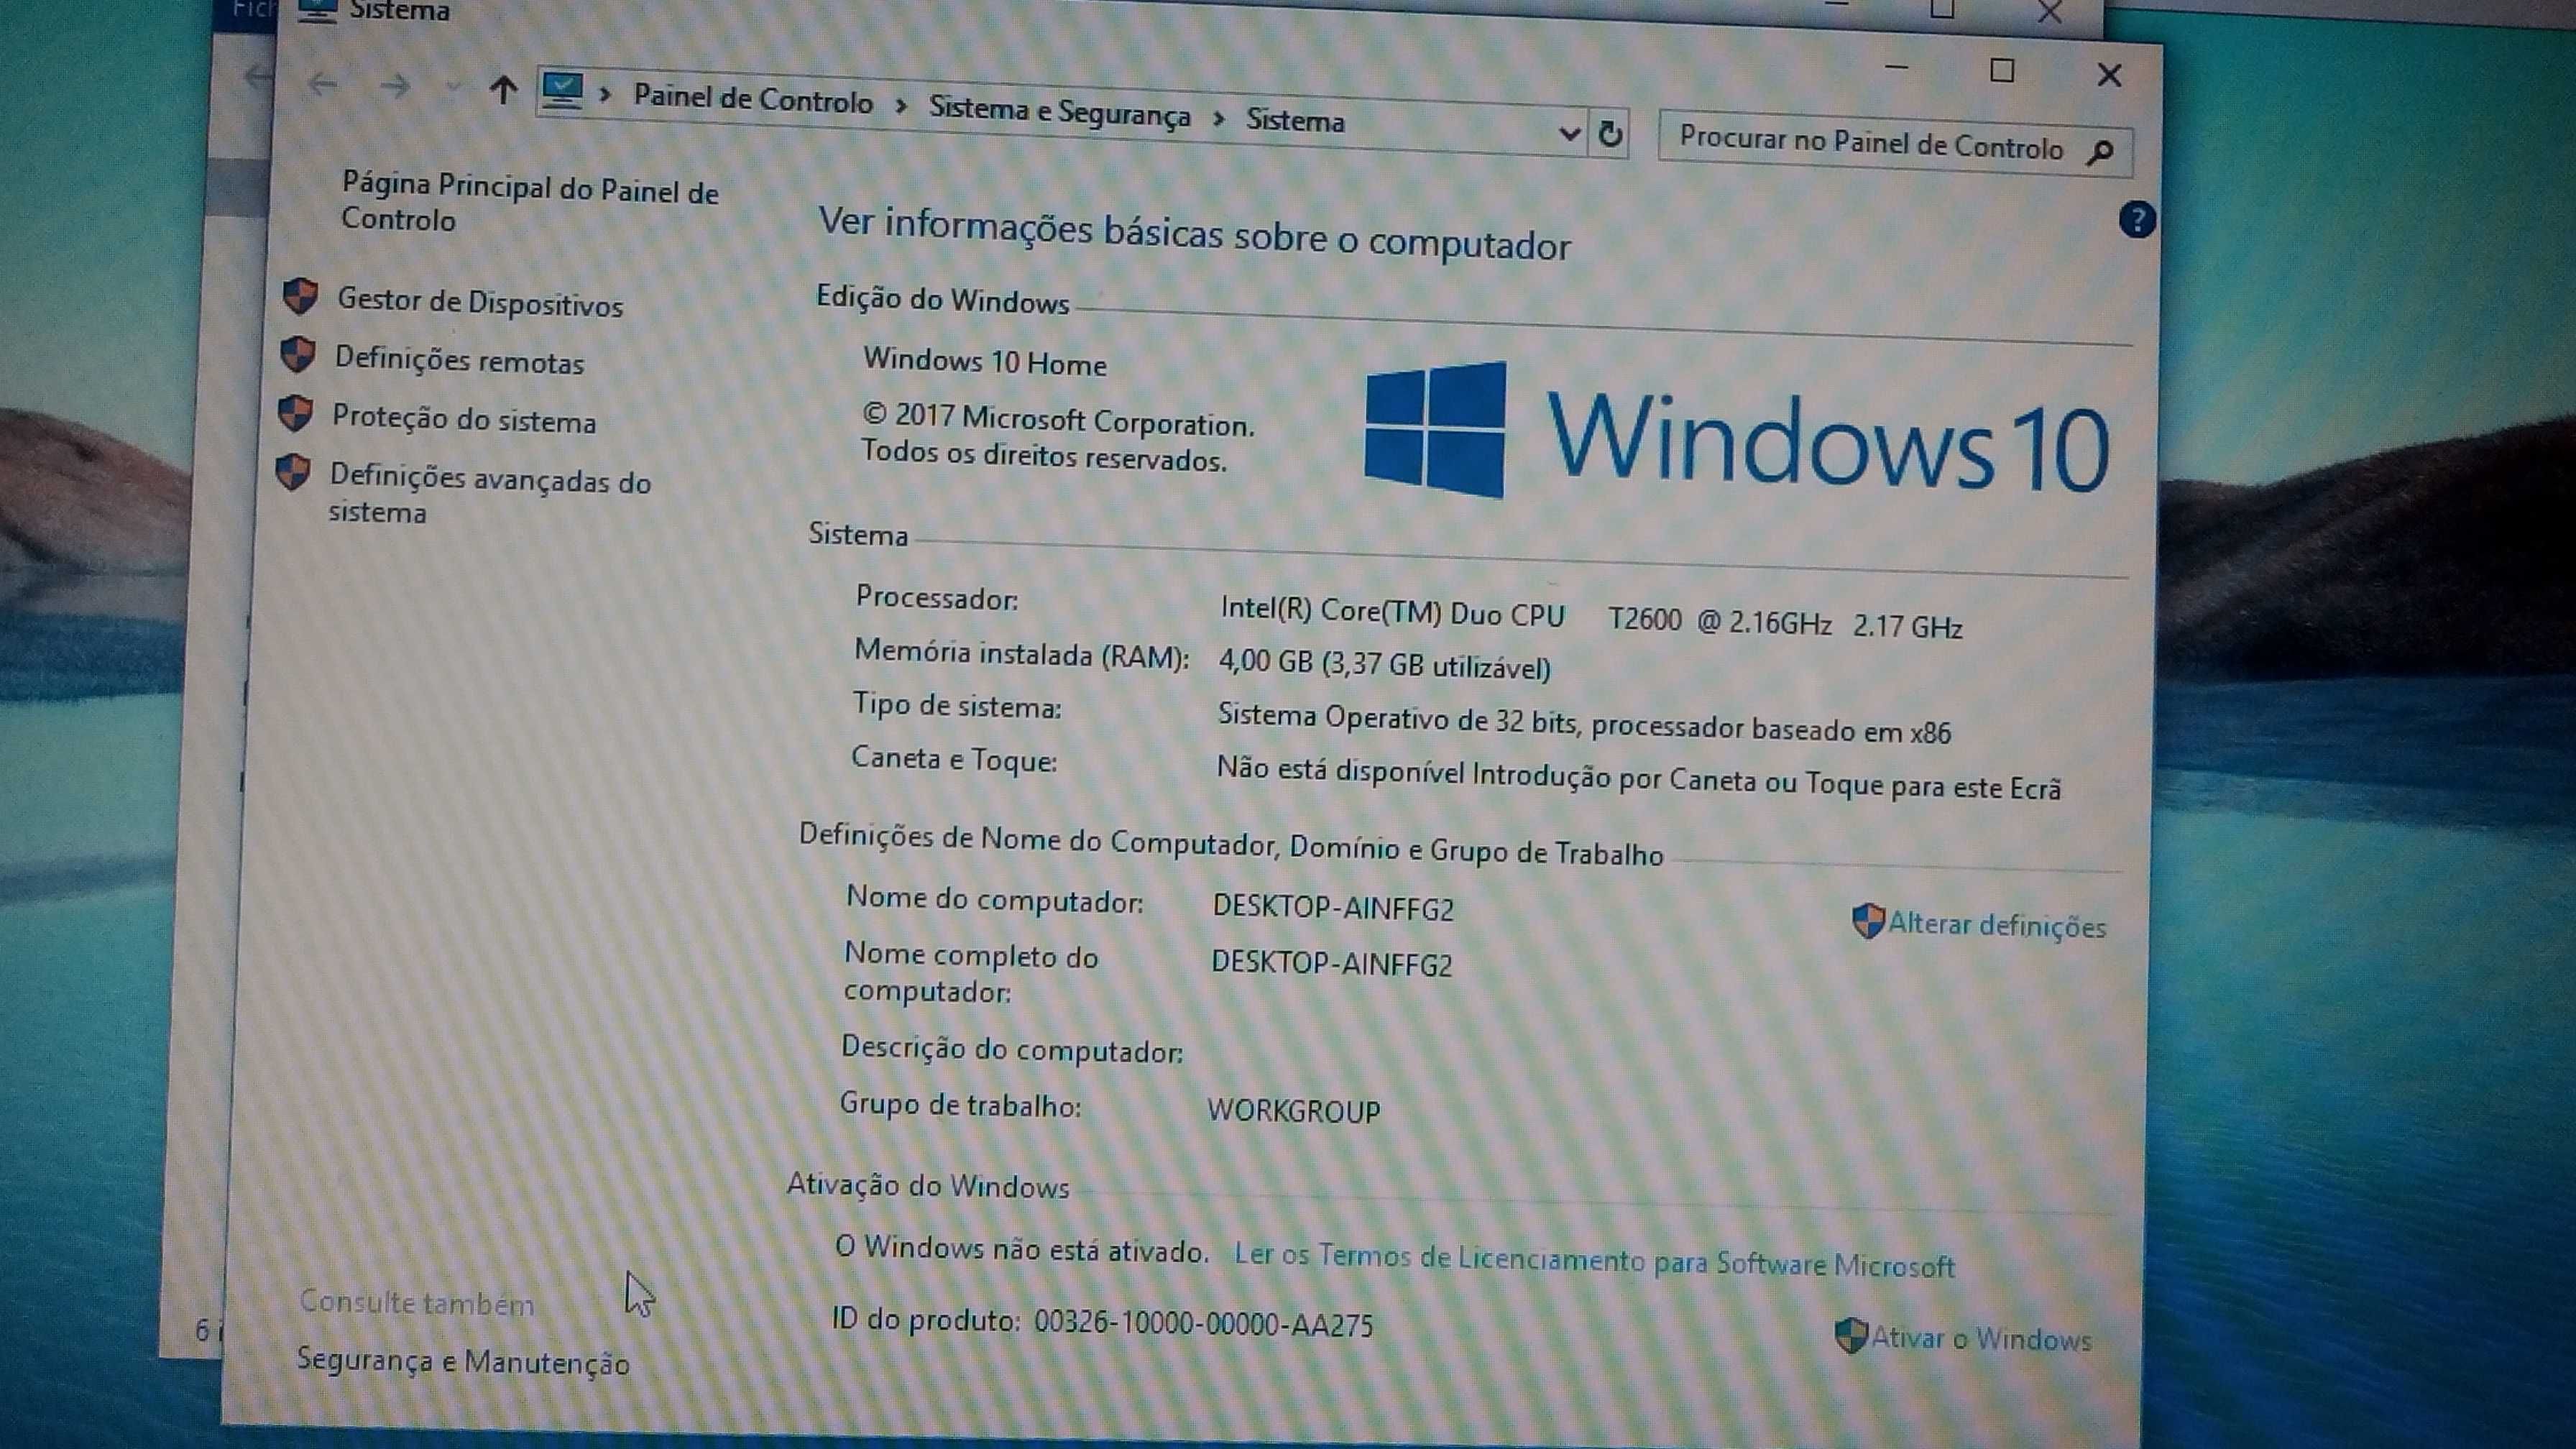Image resolution: width=2576 pixels, height=1449 pixels.
Task: Click product ID 00326-10000-00000-AA275
Action: pyautogui.click(x=1203, y=1323)
